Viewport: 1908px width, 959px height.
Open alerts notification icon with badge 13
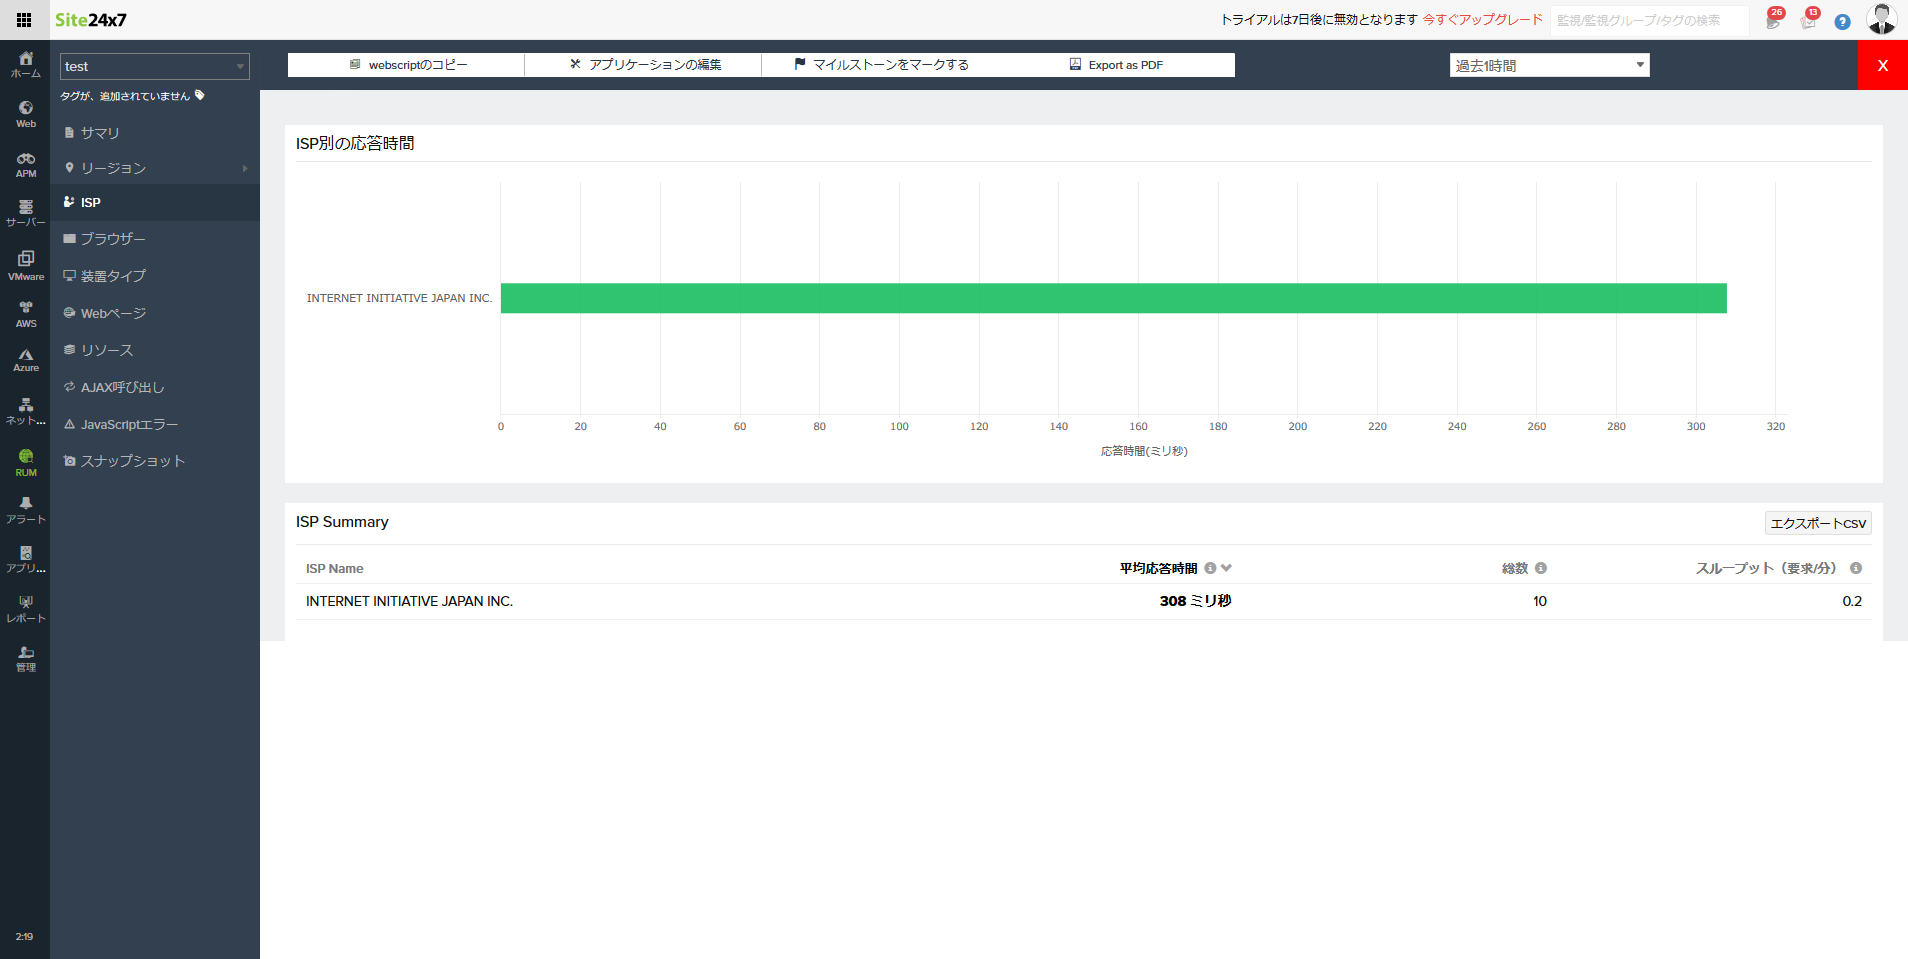pos(1809,21)
